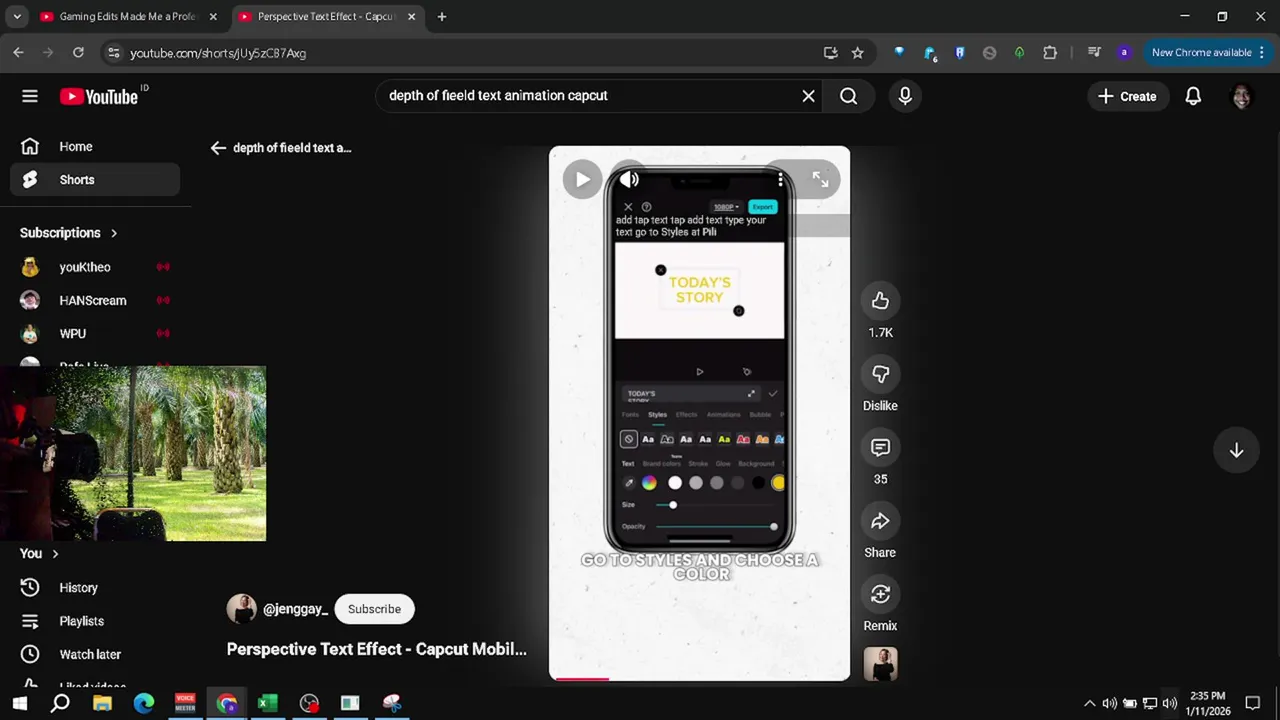Open the tab search dropdown arrow
1280x720 pixels.
click(x=17, y=17)
